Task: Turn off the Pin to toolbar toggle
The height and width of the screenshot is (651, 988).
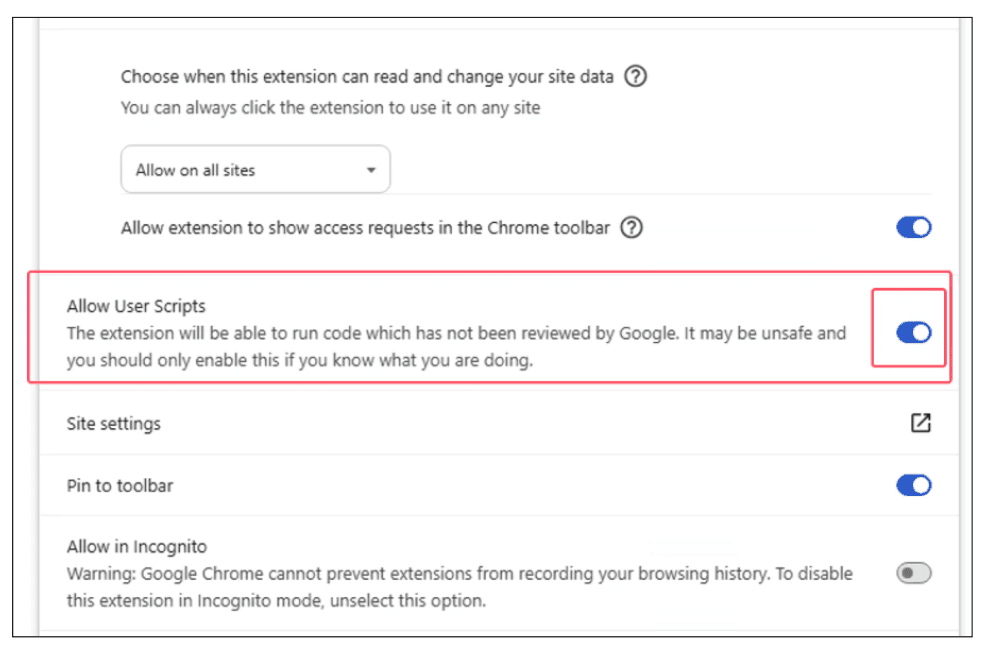Action: coord(912,485)
